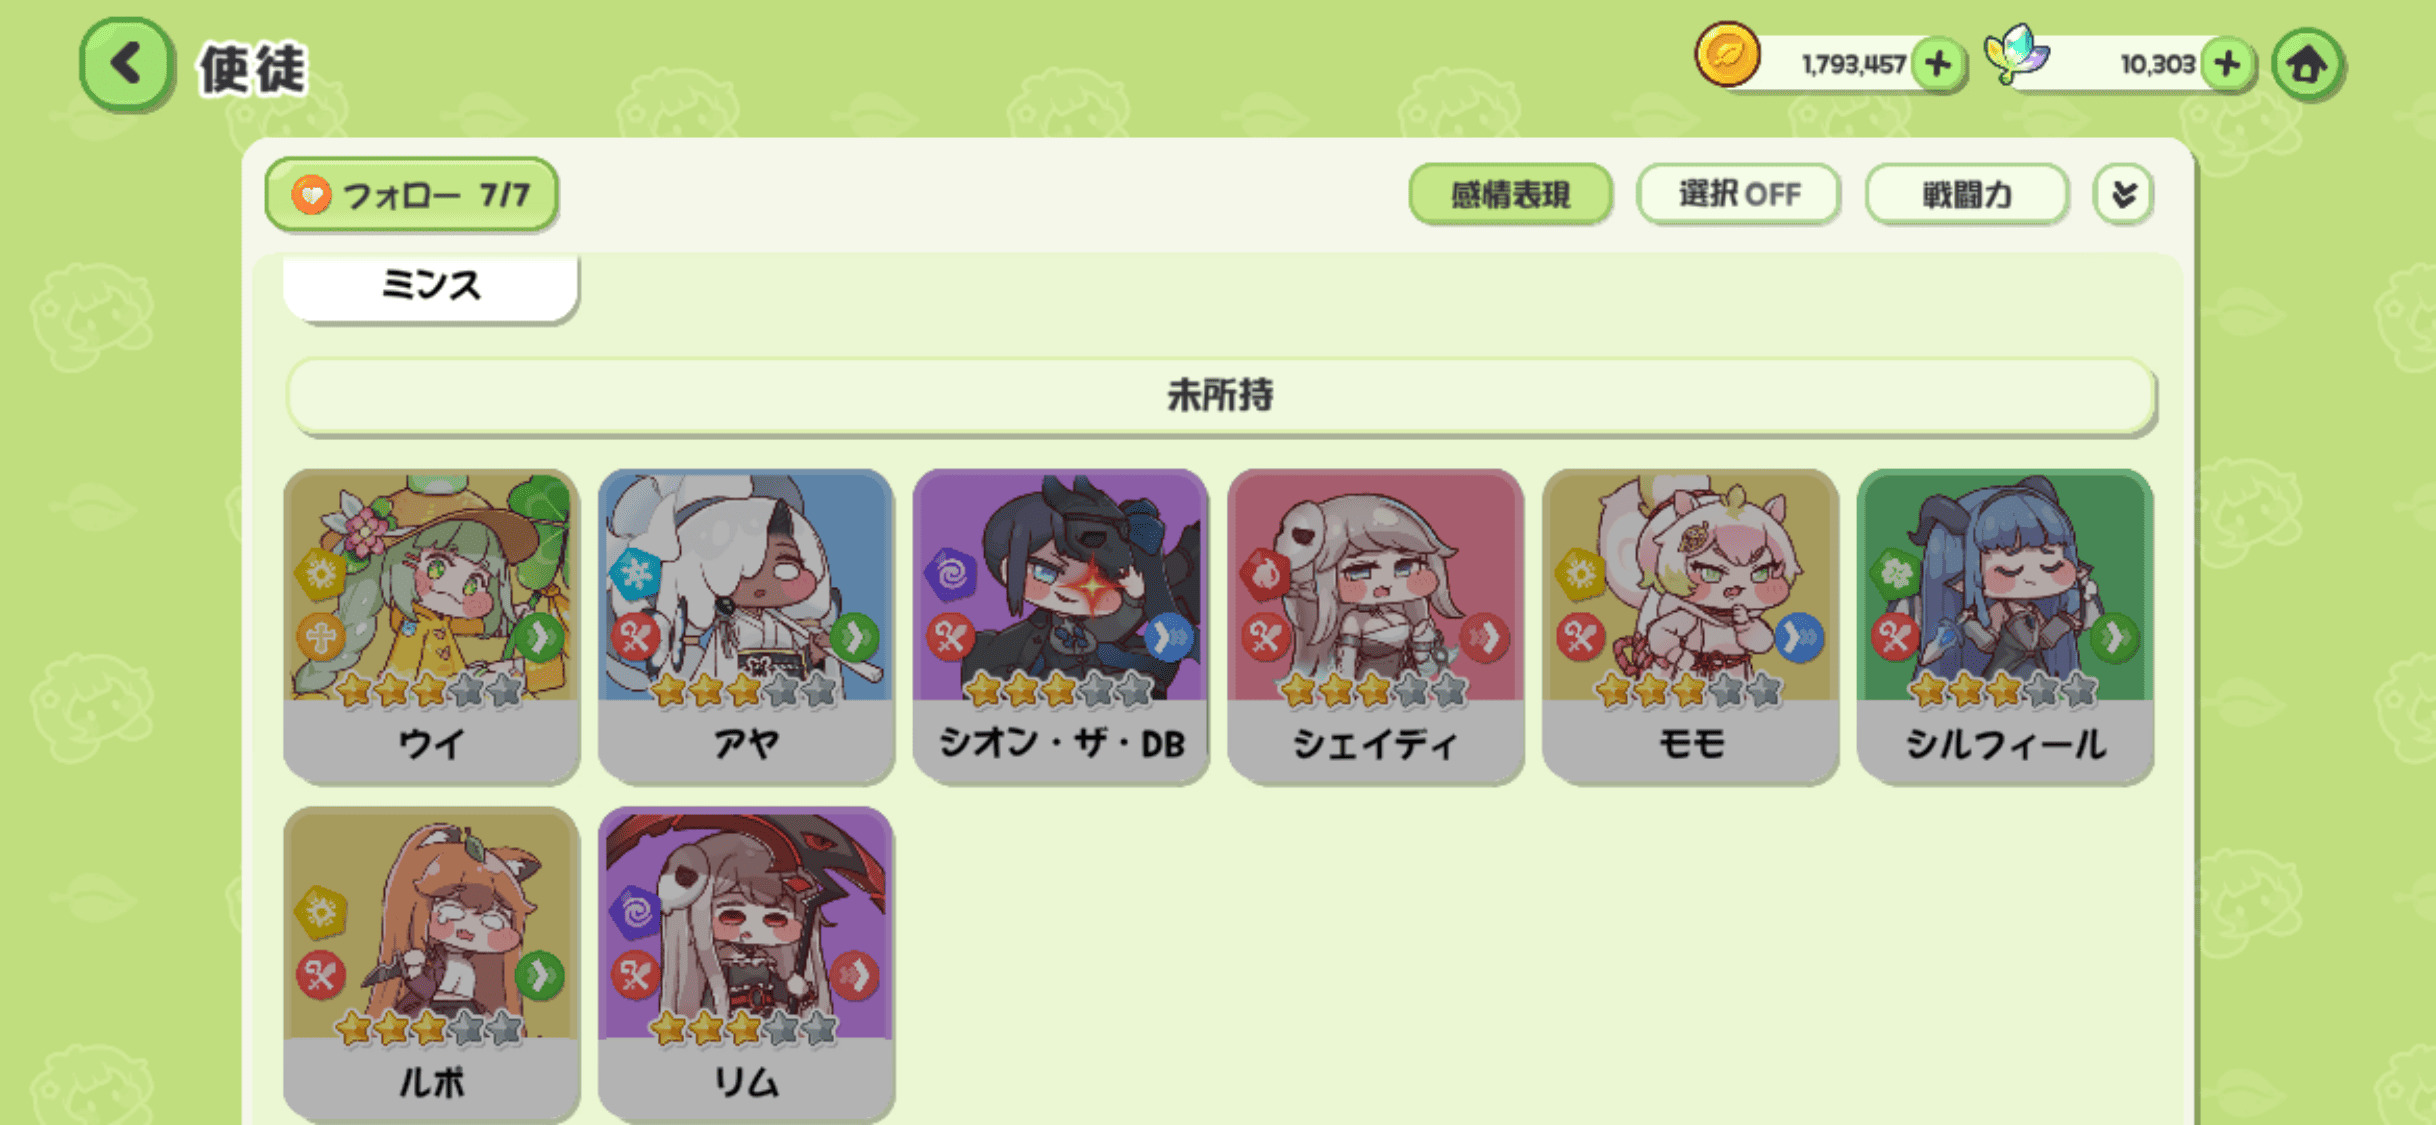Click the heart icon in Follow button

311,194
